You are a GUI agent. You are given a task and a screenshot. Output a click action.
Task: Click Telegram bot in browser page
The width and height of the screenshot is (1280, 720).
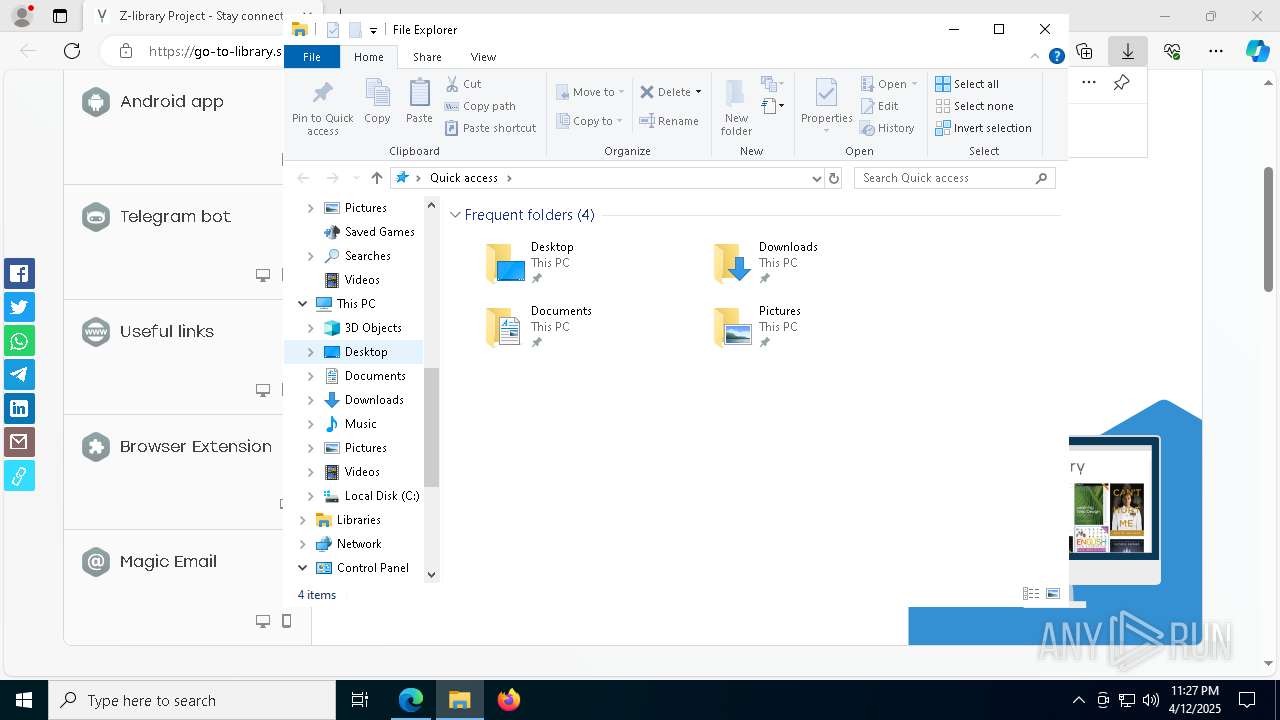click(175, 216)
